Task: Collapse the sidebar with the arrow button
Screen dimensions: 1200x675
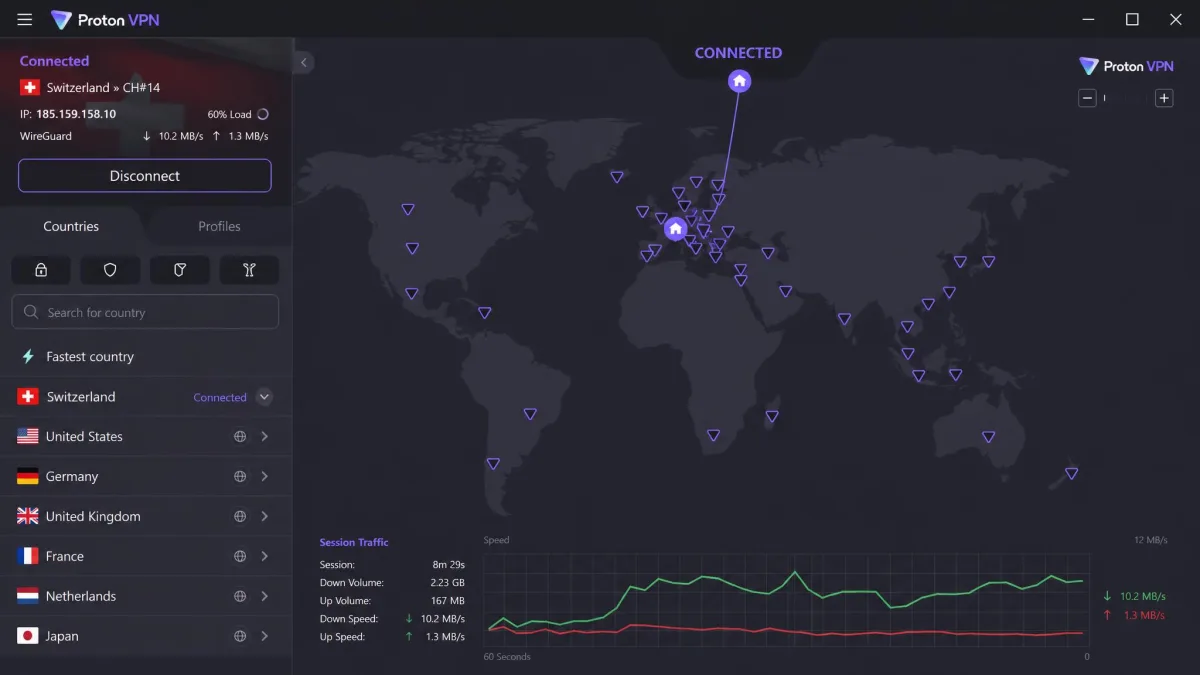Action: pyautogui.click(x=304, y=62)
